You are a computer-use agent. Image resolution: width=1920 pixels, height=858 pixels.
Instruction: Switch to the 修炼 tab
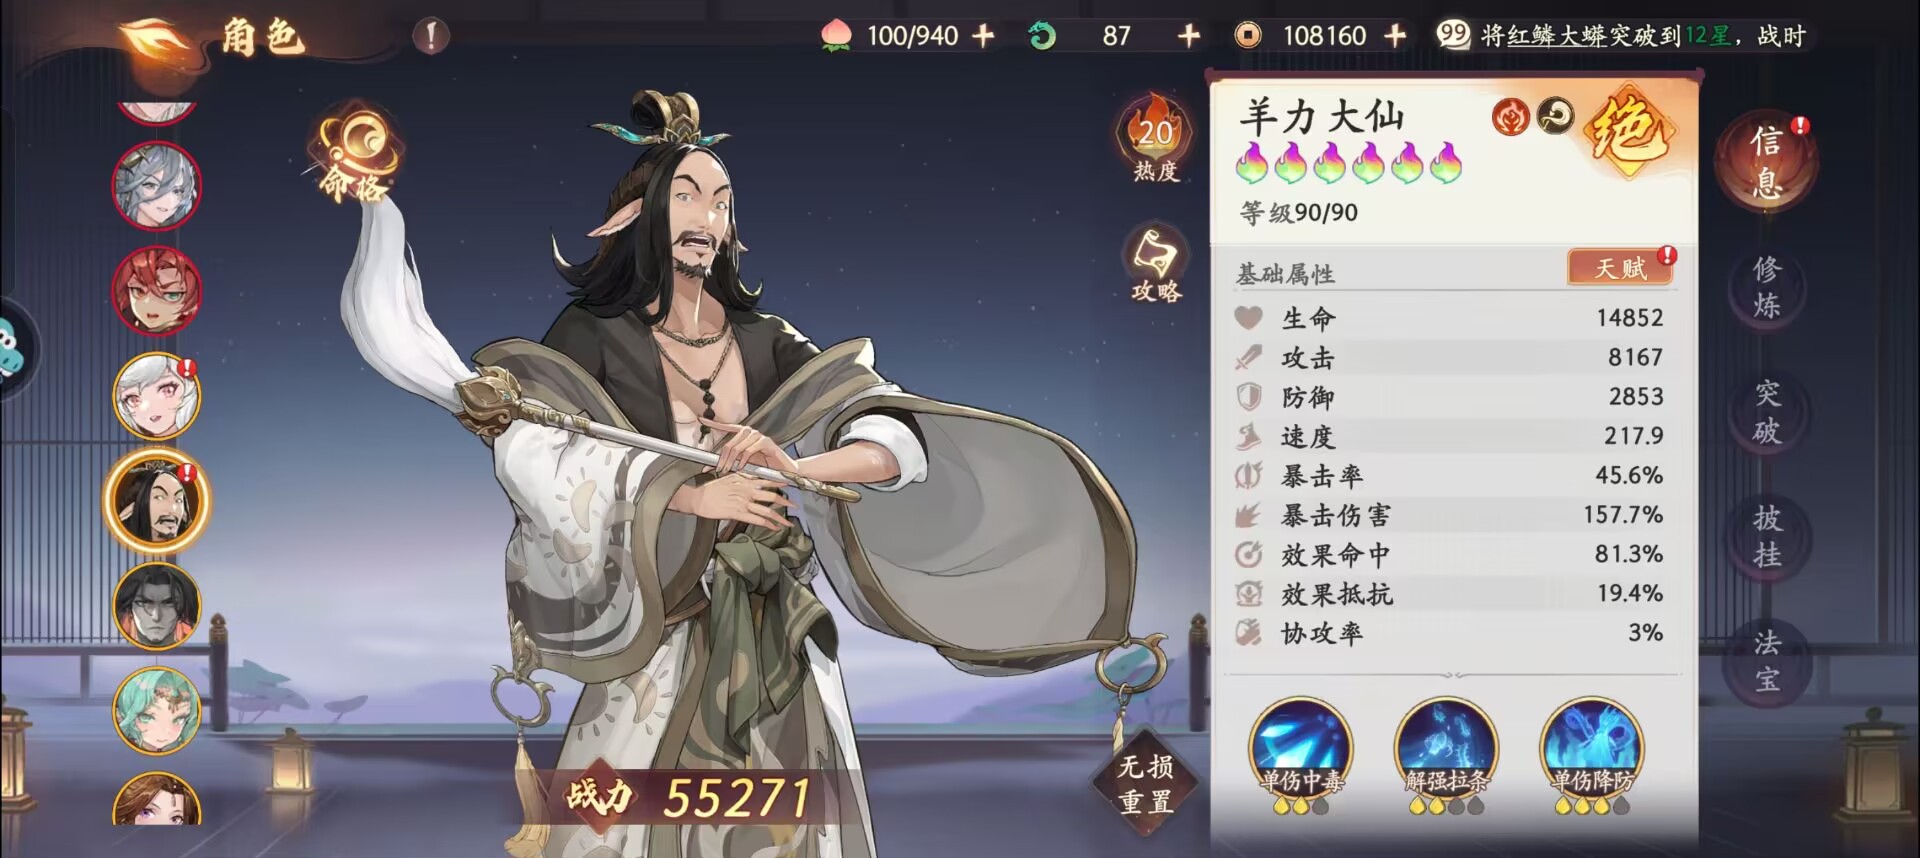[x=1767, y=286]
